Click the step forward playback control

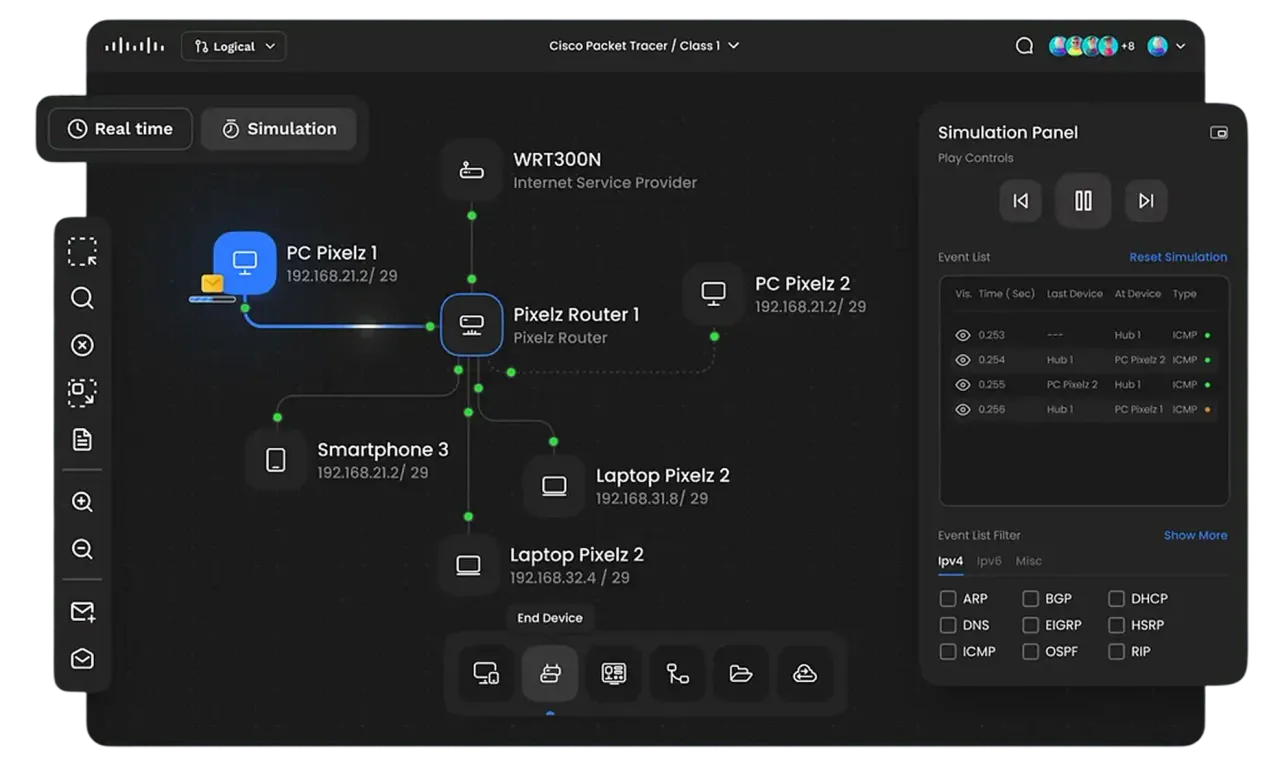tap(1146, 201)
